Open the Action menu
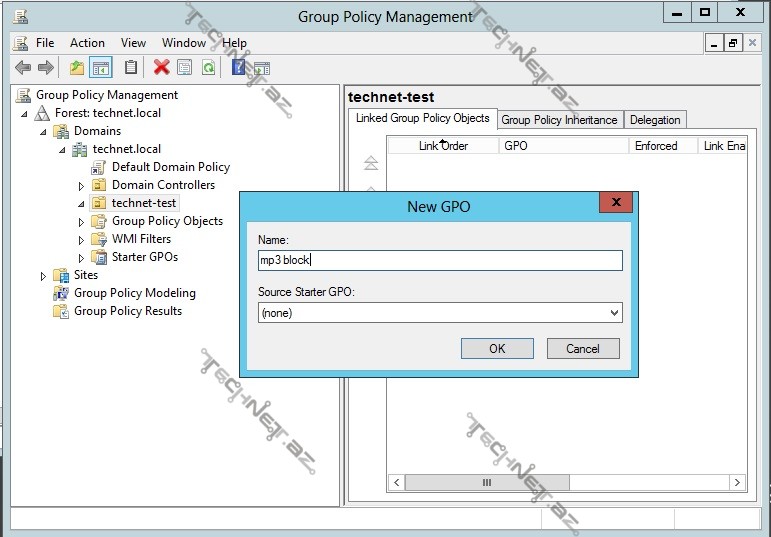The height and width of the screenshot is (537, 771). (87, 43)
